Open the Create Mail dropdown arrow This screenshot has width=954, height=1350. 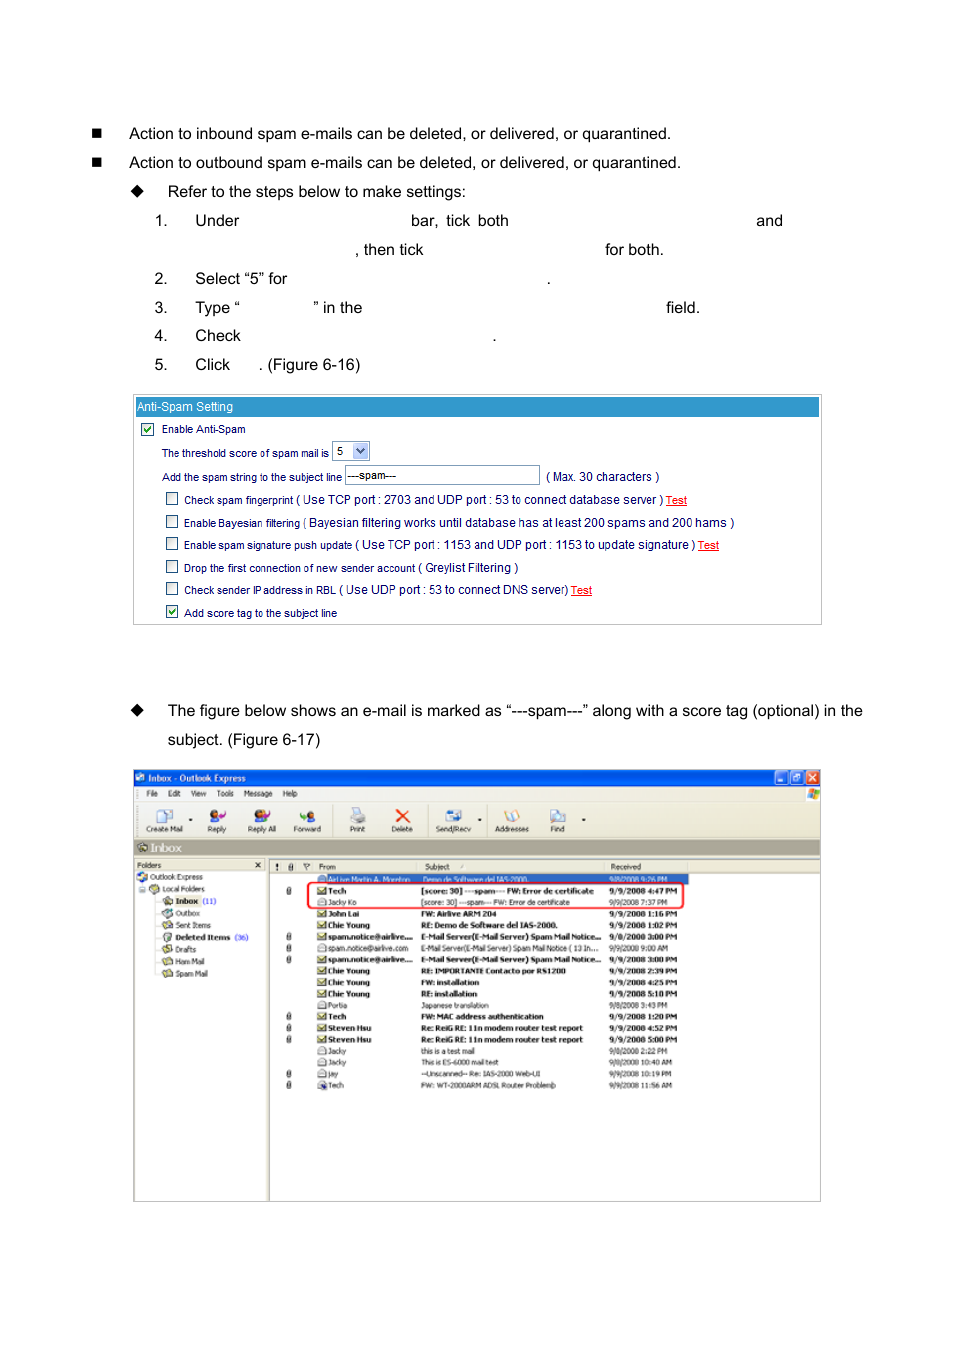(190, 820)
